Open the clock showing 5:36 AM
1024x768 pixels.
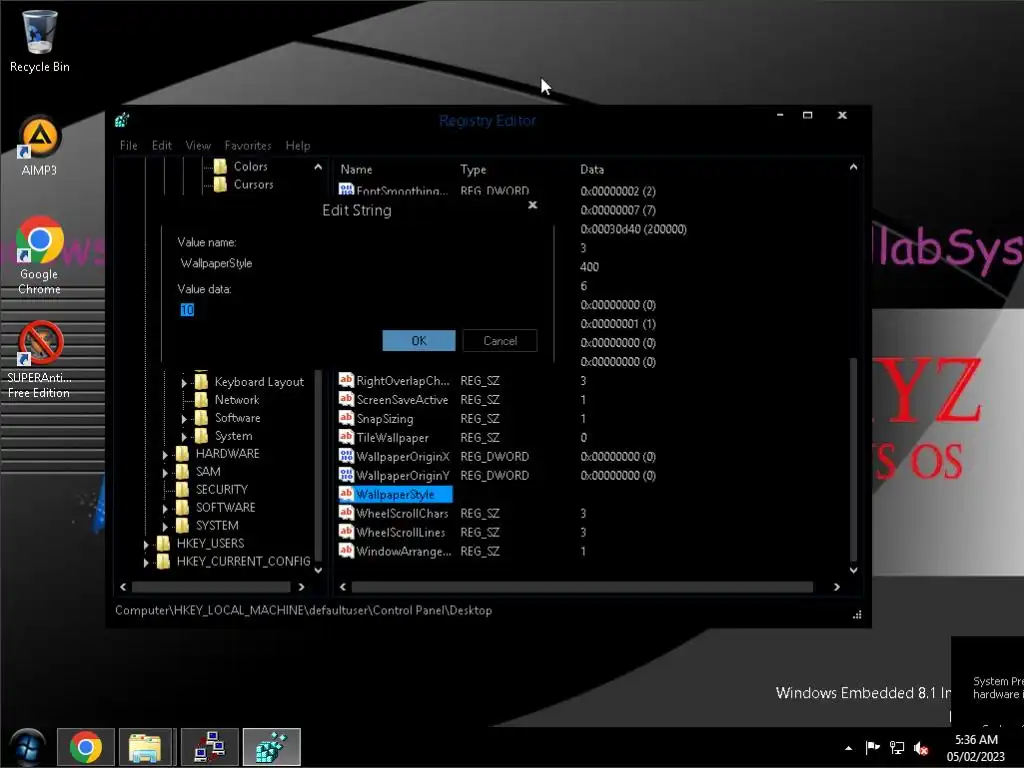(976, 748)
